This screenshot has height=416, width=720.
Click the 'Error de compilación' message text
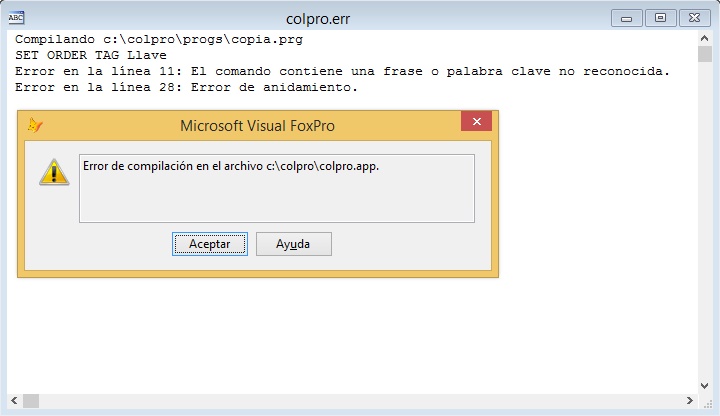tap(231, 166)
